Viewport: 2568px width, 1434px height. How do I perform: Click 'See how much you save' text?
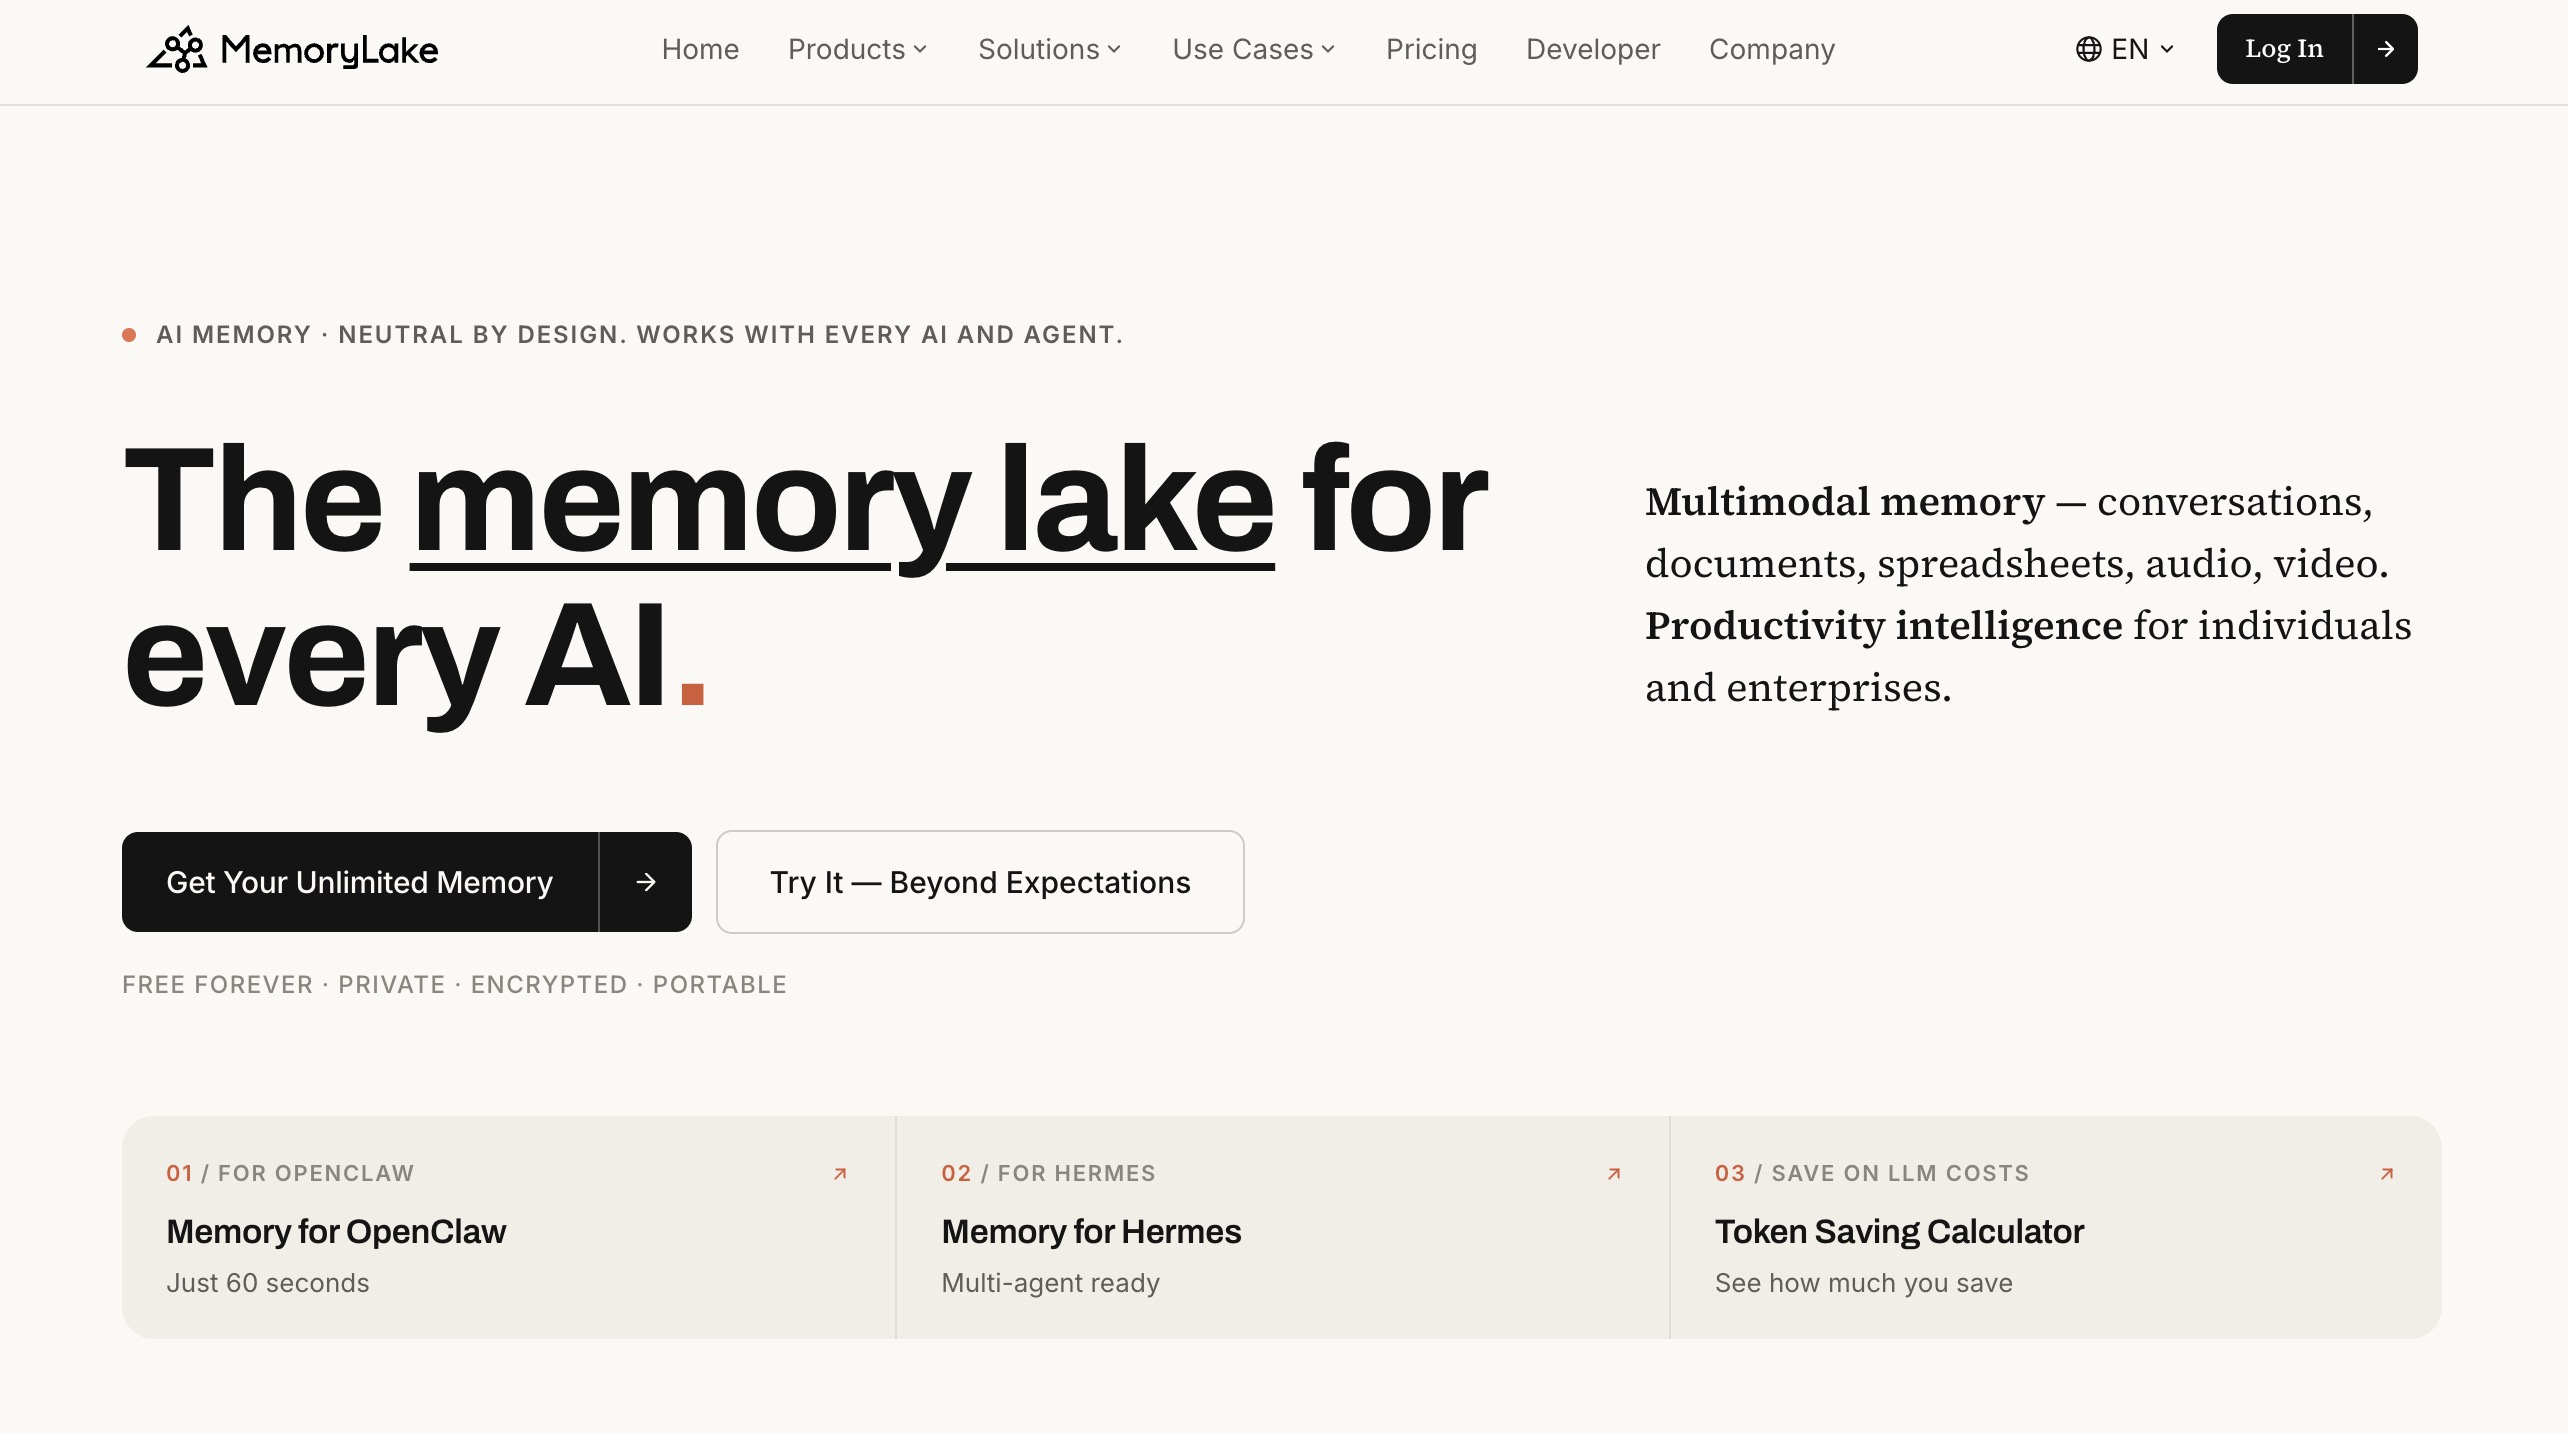click(x=1864, y=1283)
